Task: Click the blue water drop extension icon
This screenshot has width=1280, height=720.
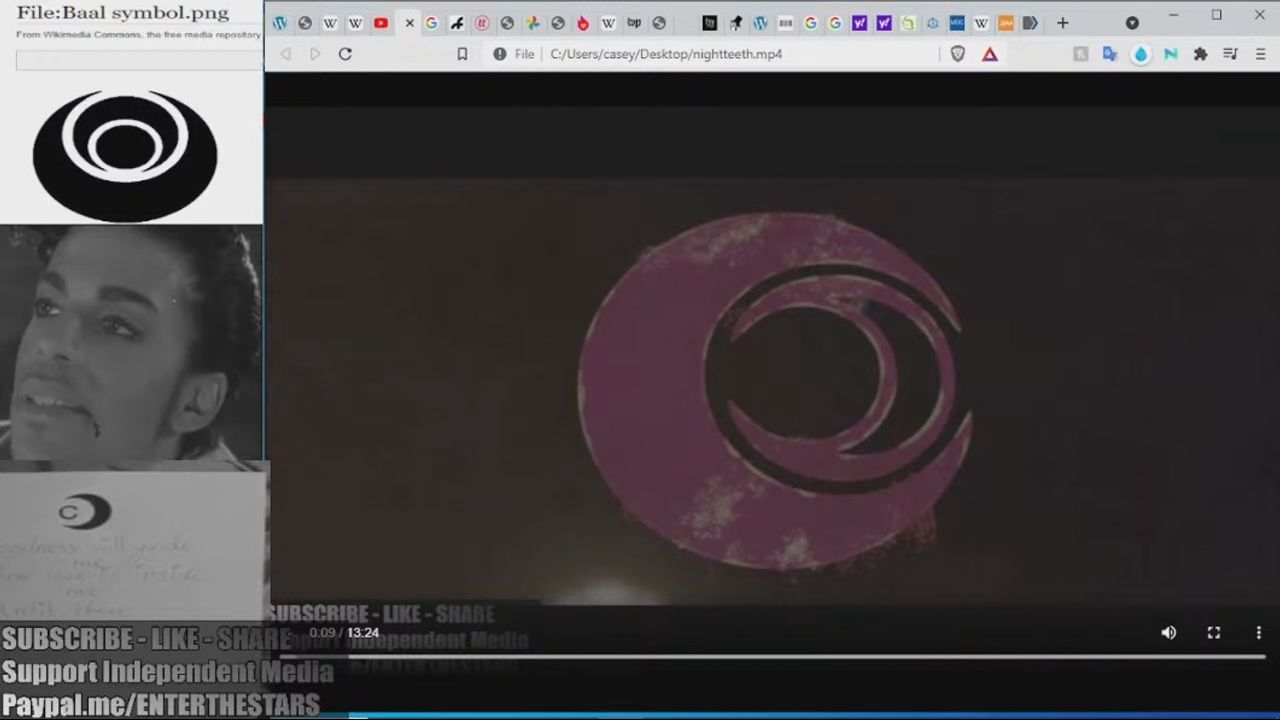Action: [1140, 54]
